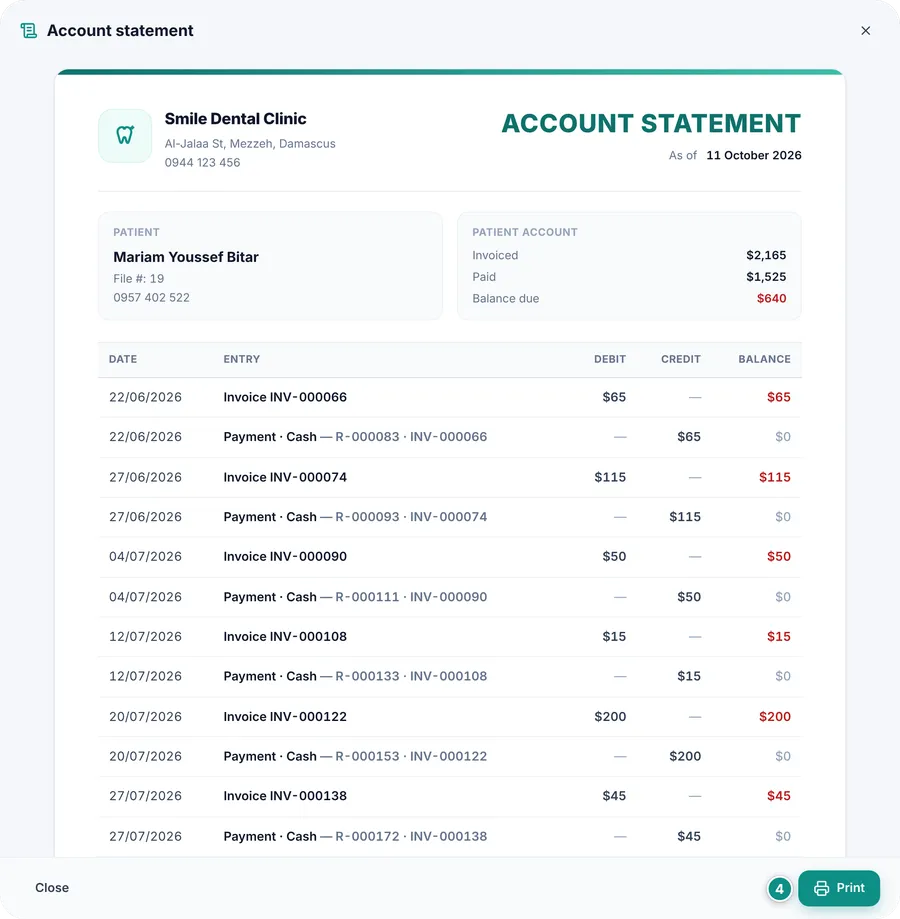Click the Invoiced amount $2,165

766,255
